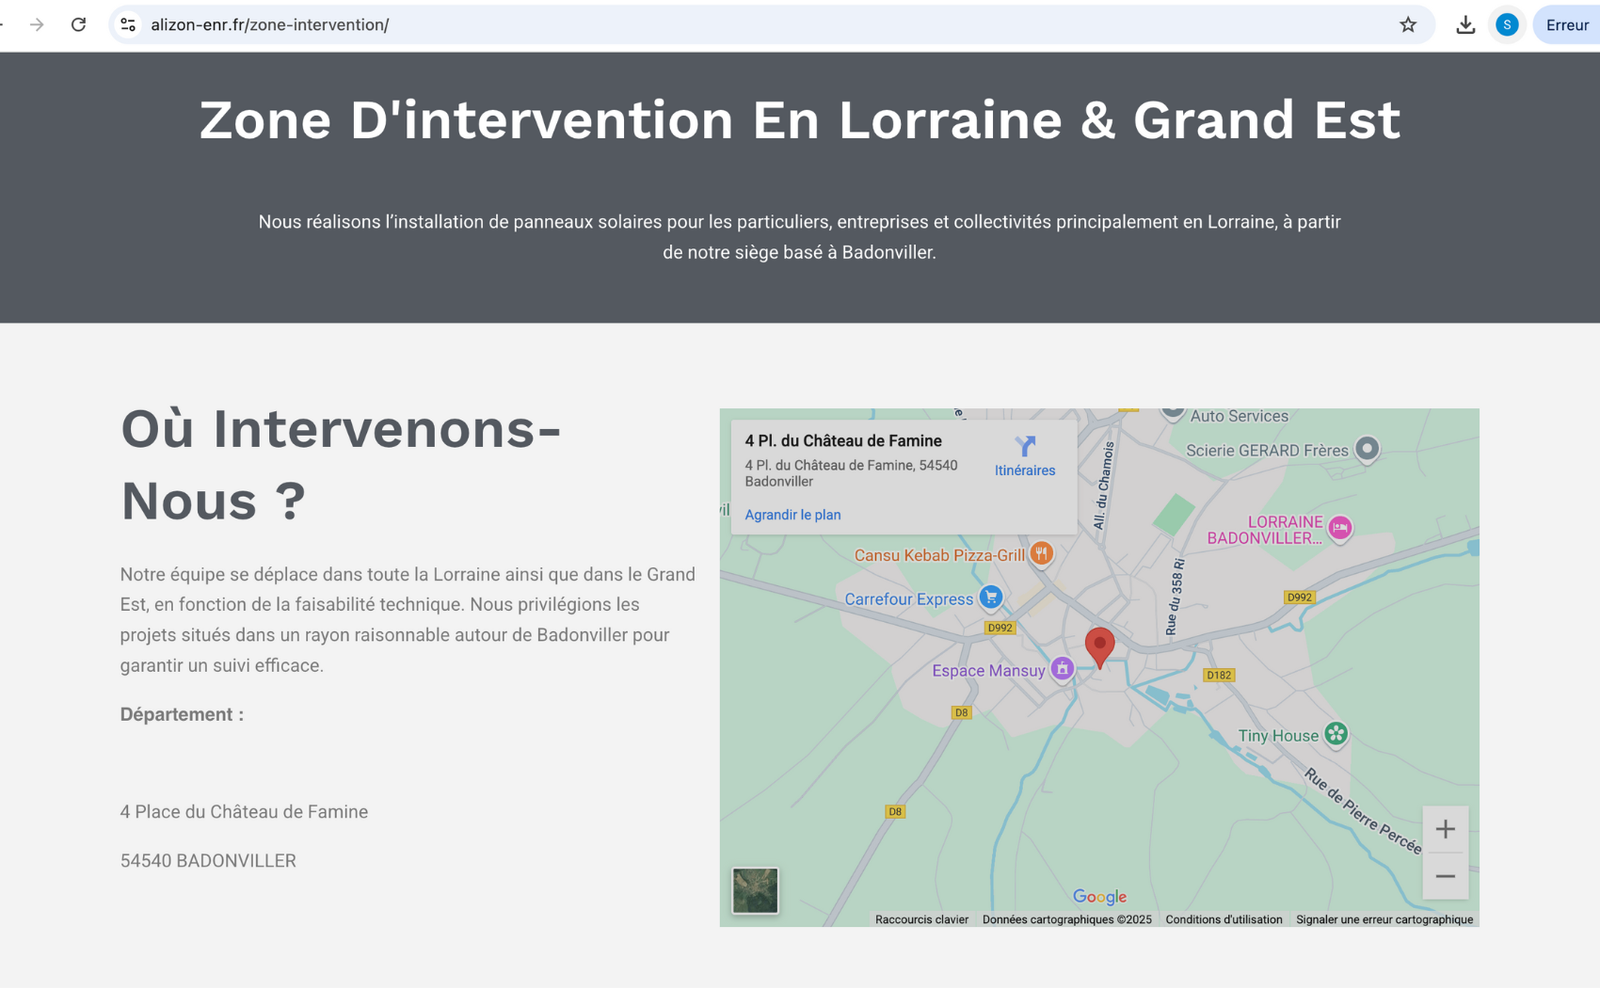Zoom out on the map
This screenshot has height=988, width=1600.
[x=1445, y=876]
